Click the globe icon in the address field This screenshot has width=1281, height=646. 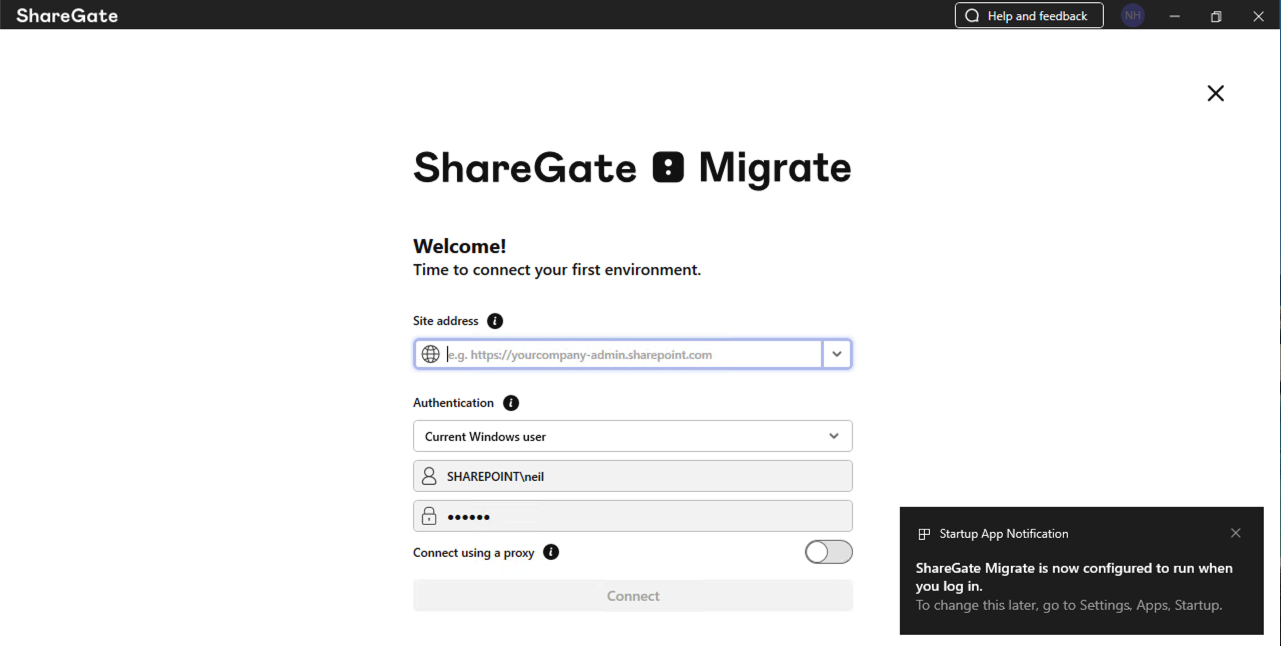tap(430, 354)
